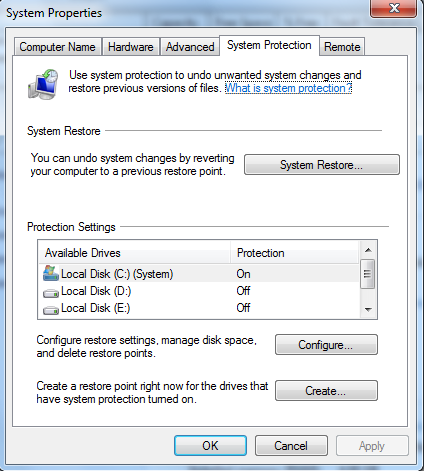424x471 pixels.
Task: Switch to the Computer Name tab
Action: (57, 47)
